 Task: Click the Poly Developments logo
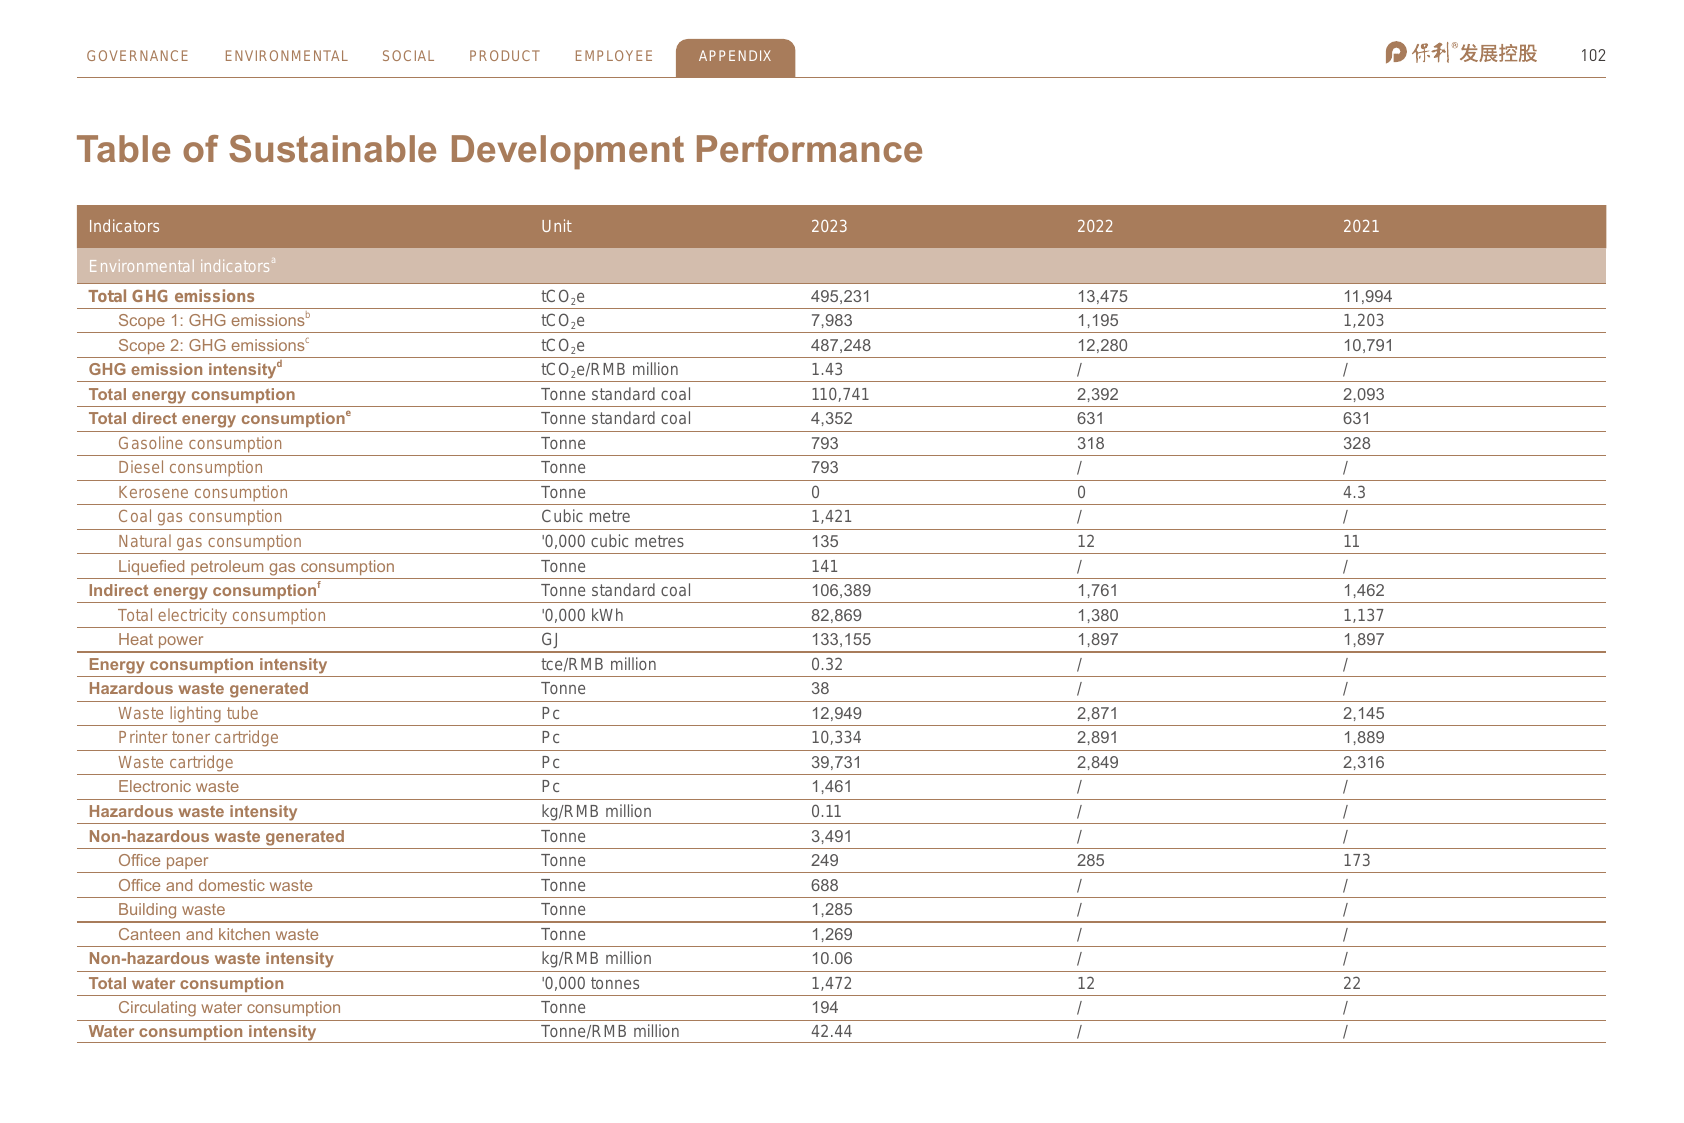(x=1461, y=53)
